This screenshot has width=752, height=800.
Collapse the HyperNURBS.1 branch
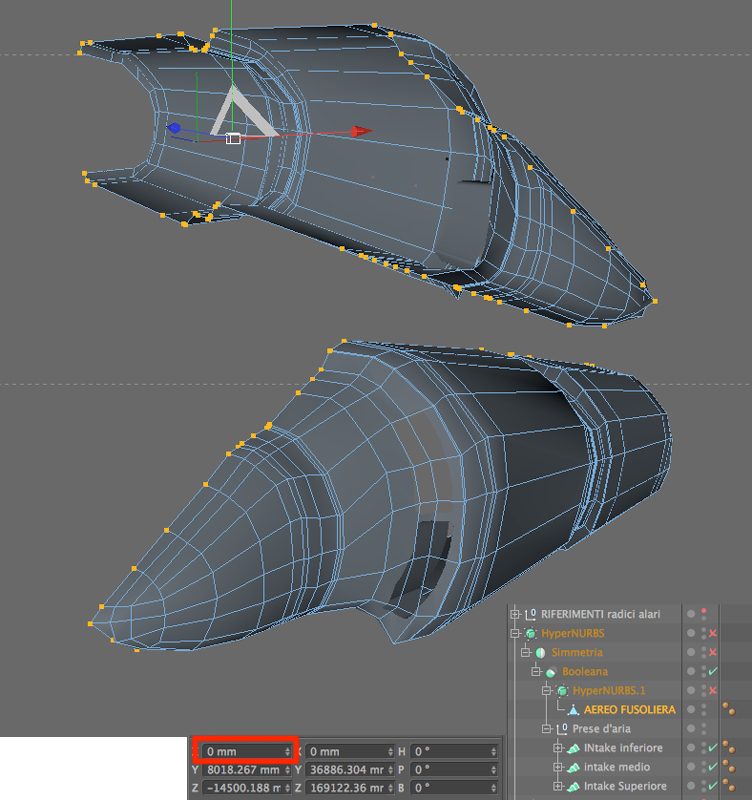546,691
